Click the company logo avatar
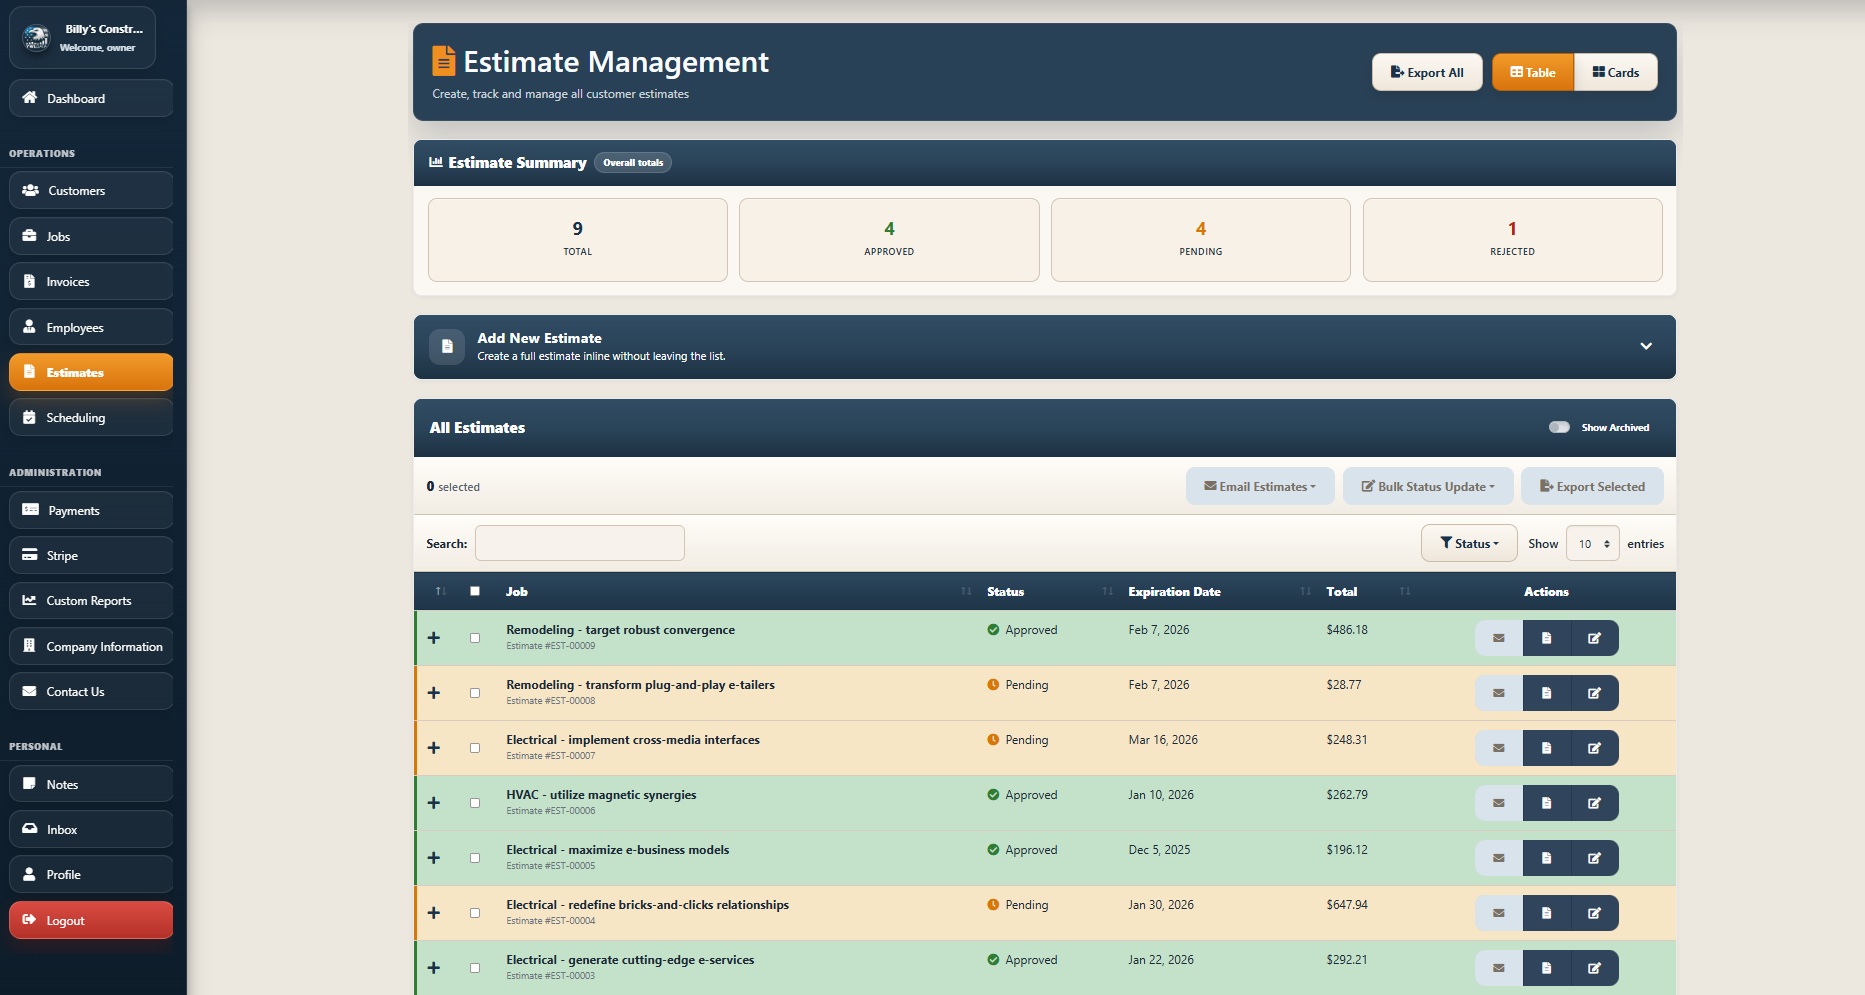Image resolution: width=1865 pixels, height=995 pixels. (36, 38)
